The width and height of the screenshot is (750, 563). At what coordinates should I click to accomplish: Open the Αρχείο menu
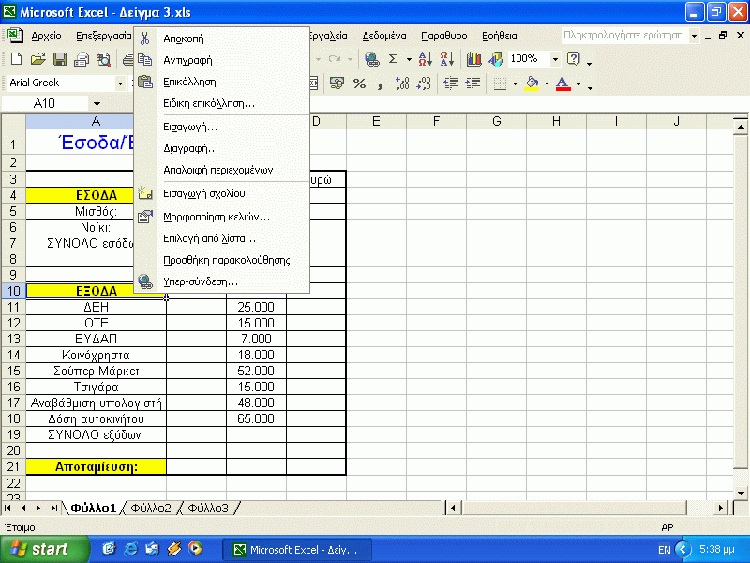[46, 36]
